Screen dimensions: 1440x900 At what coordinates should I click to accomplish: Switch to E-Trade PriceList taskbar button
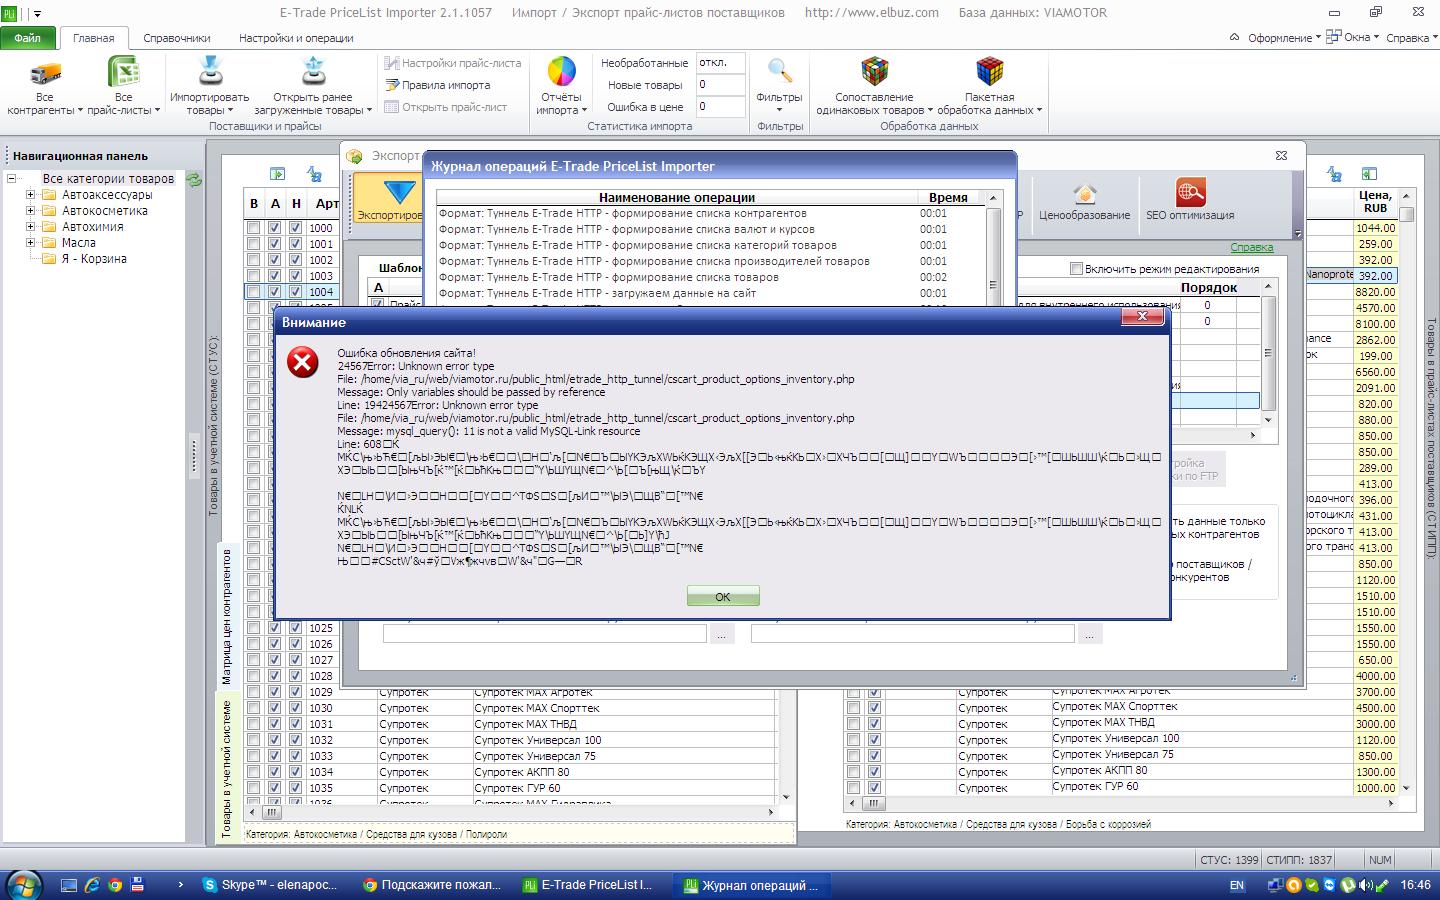[590, 885]
